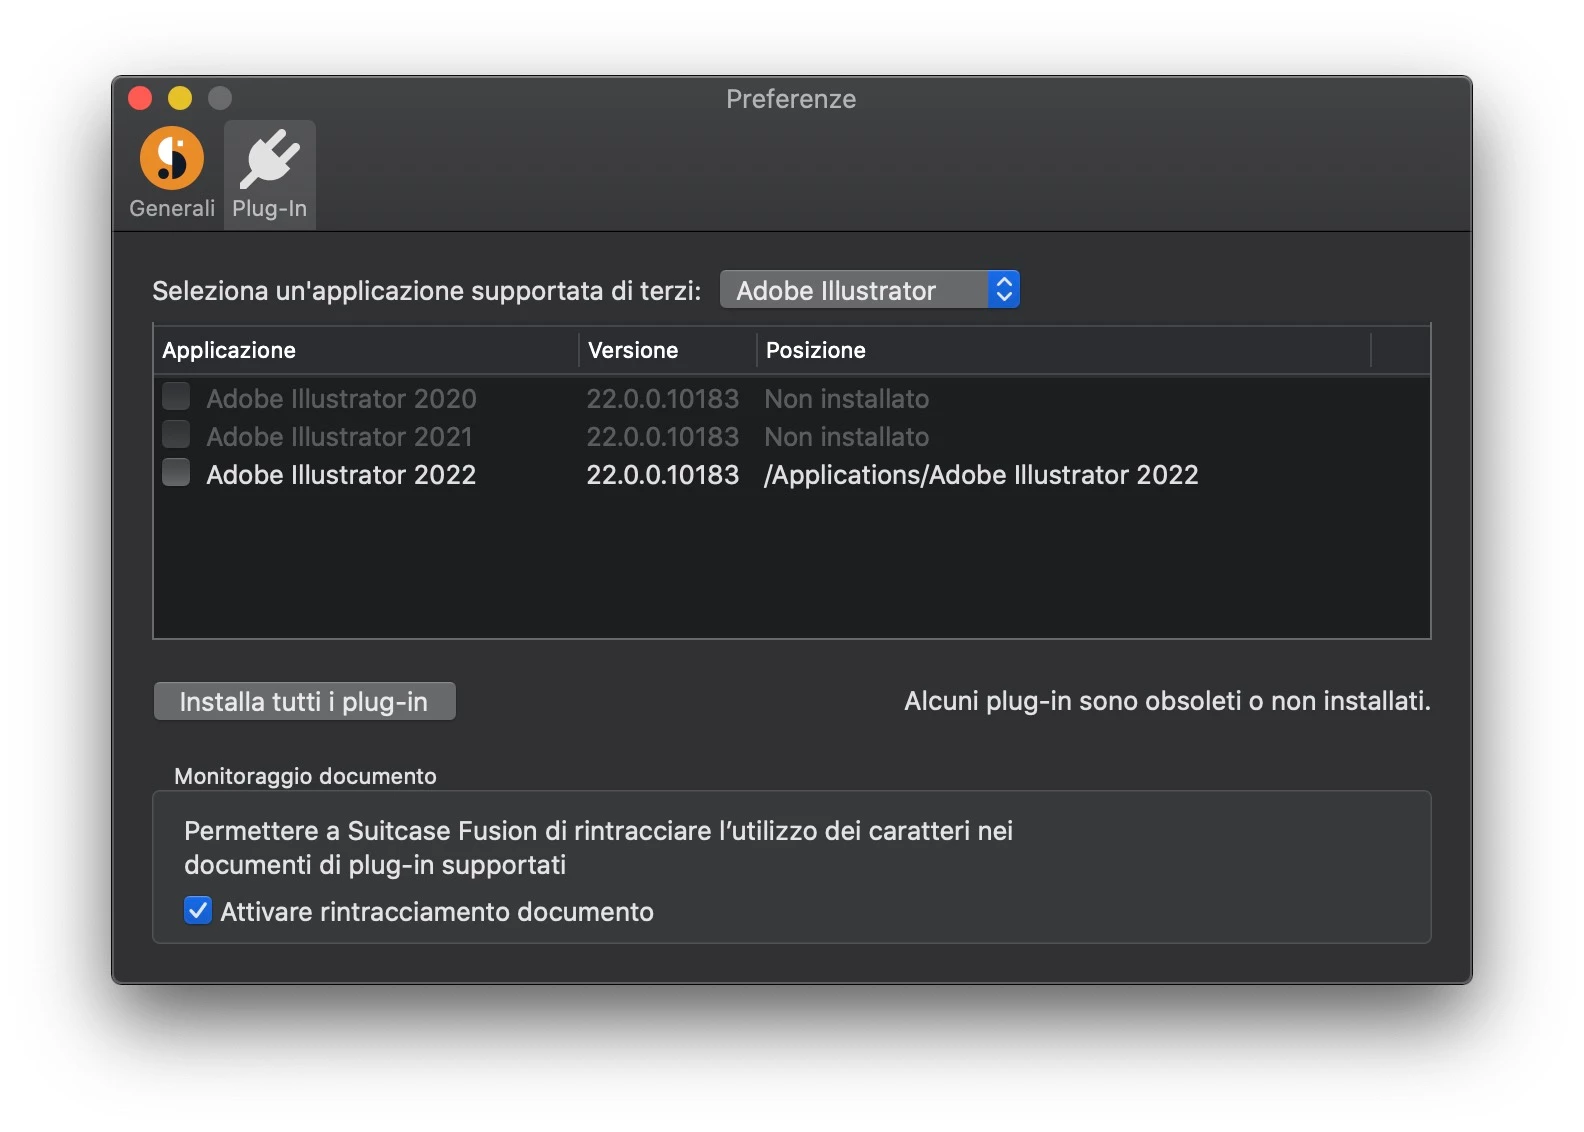Enable the Adobe Illustrator 2022 plug-in checkbox
This screenshot has width=1584, height=1132.
pos(176,473)
